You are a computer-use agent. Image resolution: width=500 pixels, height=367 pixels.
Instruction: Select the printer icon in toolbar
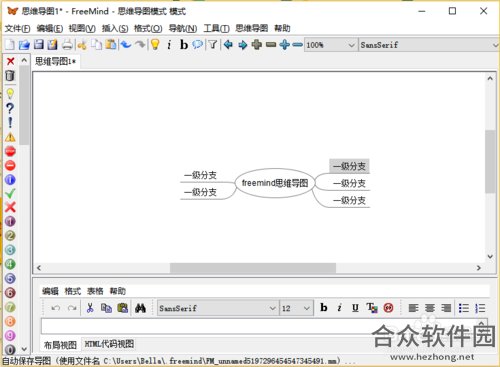(67, 44)
